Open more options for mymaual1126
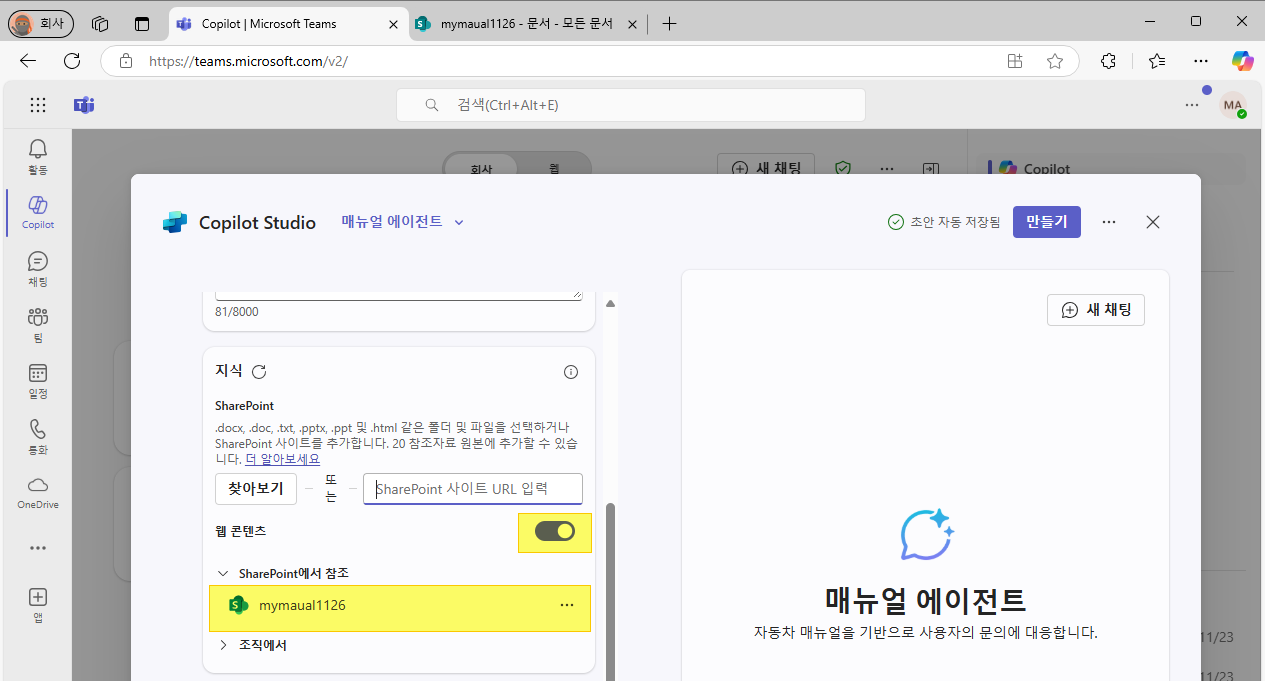Viewport: 1265px width, 681px height. (567, 605)
